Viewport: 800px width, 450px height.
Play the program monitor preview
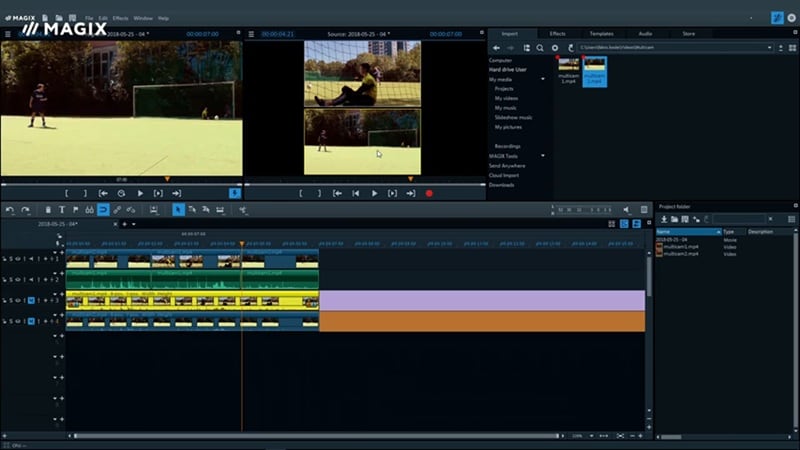[140, 193]
